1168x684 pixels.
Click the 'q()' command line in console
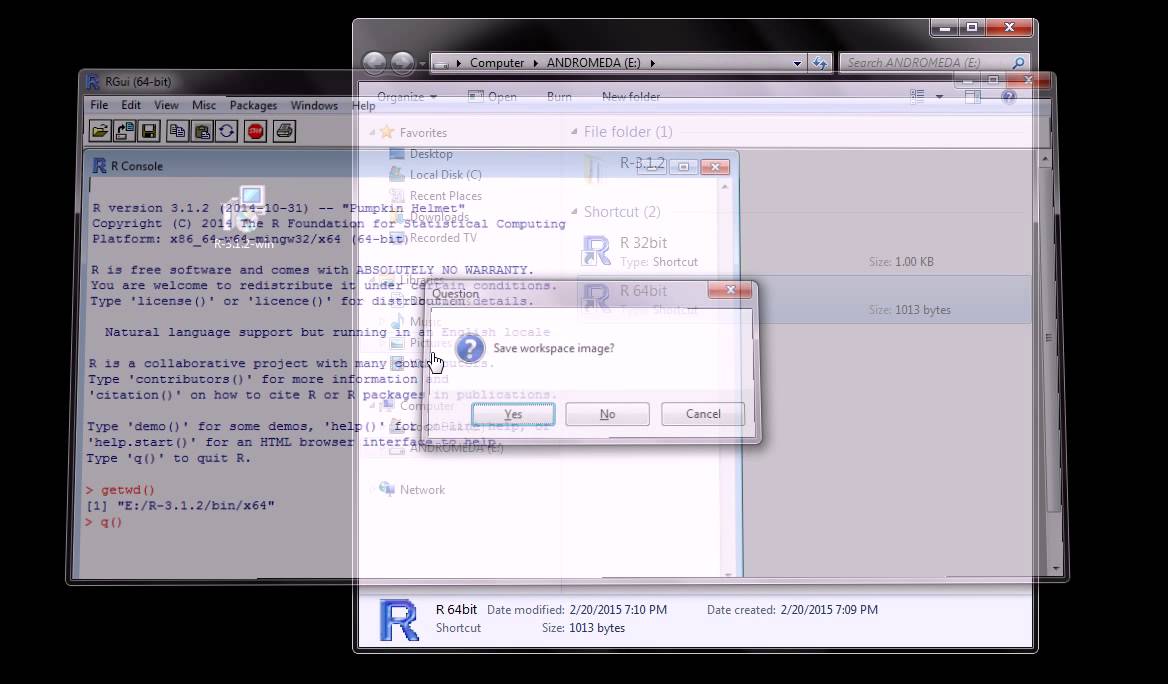click(104, 522)
